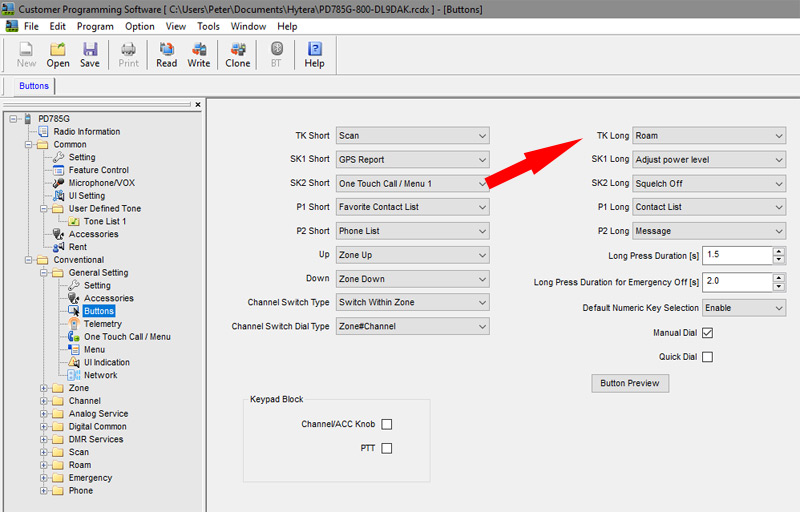This screenshot has height=512, width=800.
Task: Save the codeplug with Save icon
Action: (90, 55)
